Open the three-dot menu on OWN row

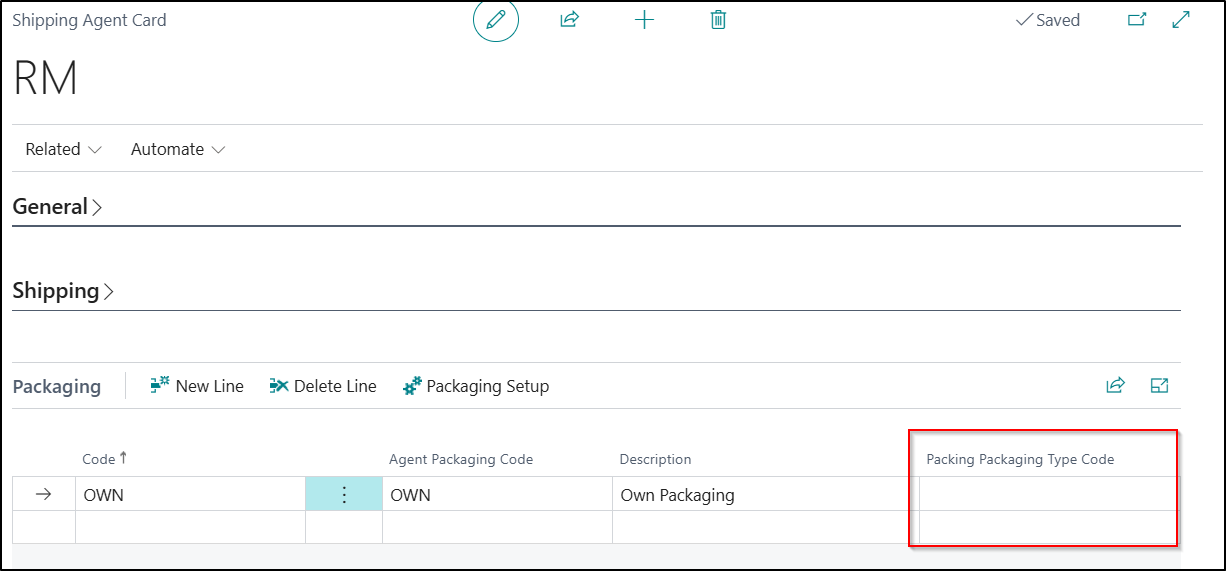tap(344, 495)
